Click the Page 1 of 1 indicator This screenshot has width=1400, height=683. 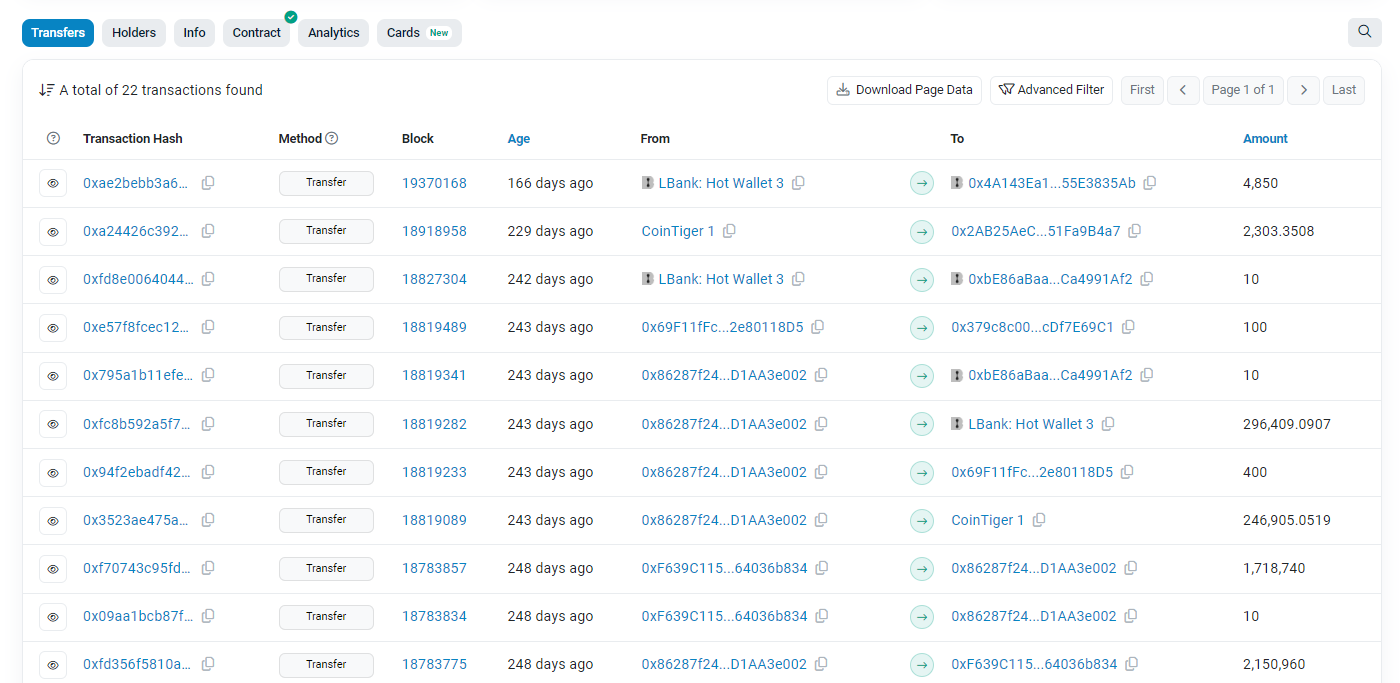pos(1243,90)
